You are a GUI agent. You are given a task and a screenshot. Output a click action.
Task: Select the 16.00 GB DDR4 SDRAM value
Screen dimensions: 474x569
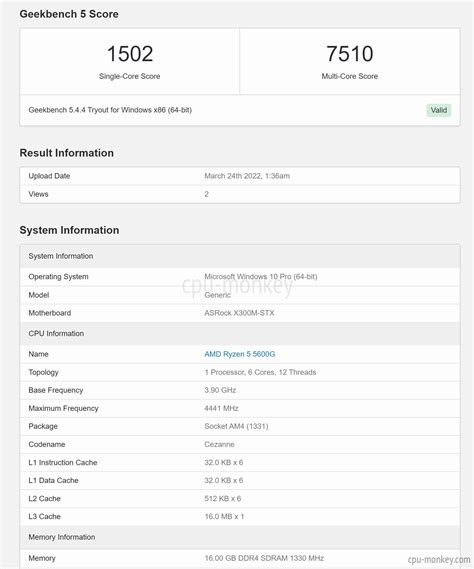point(264,558)
